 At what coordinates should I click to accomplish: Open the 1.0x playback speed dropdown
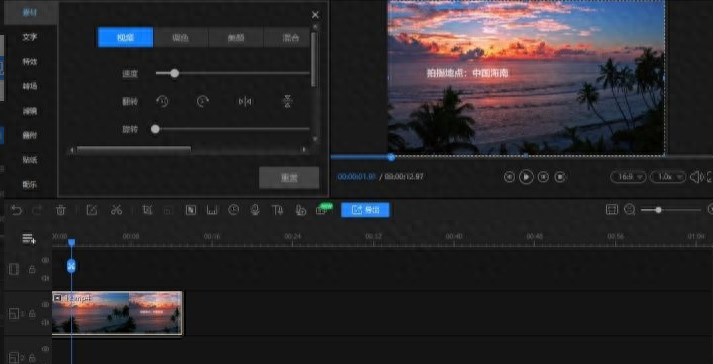(668, 177)
